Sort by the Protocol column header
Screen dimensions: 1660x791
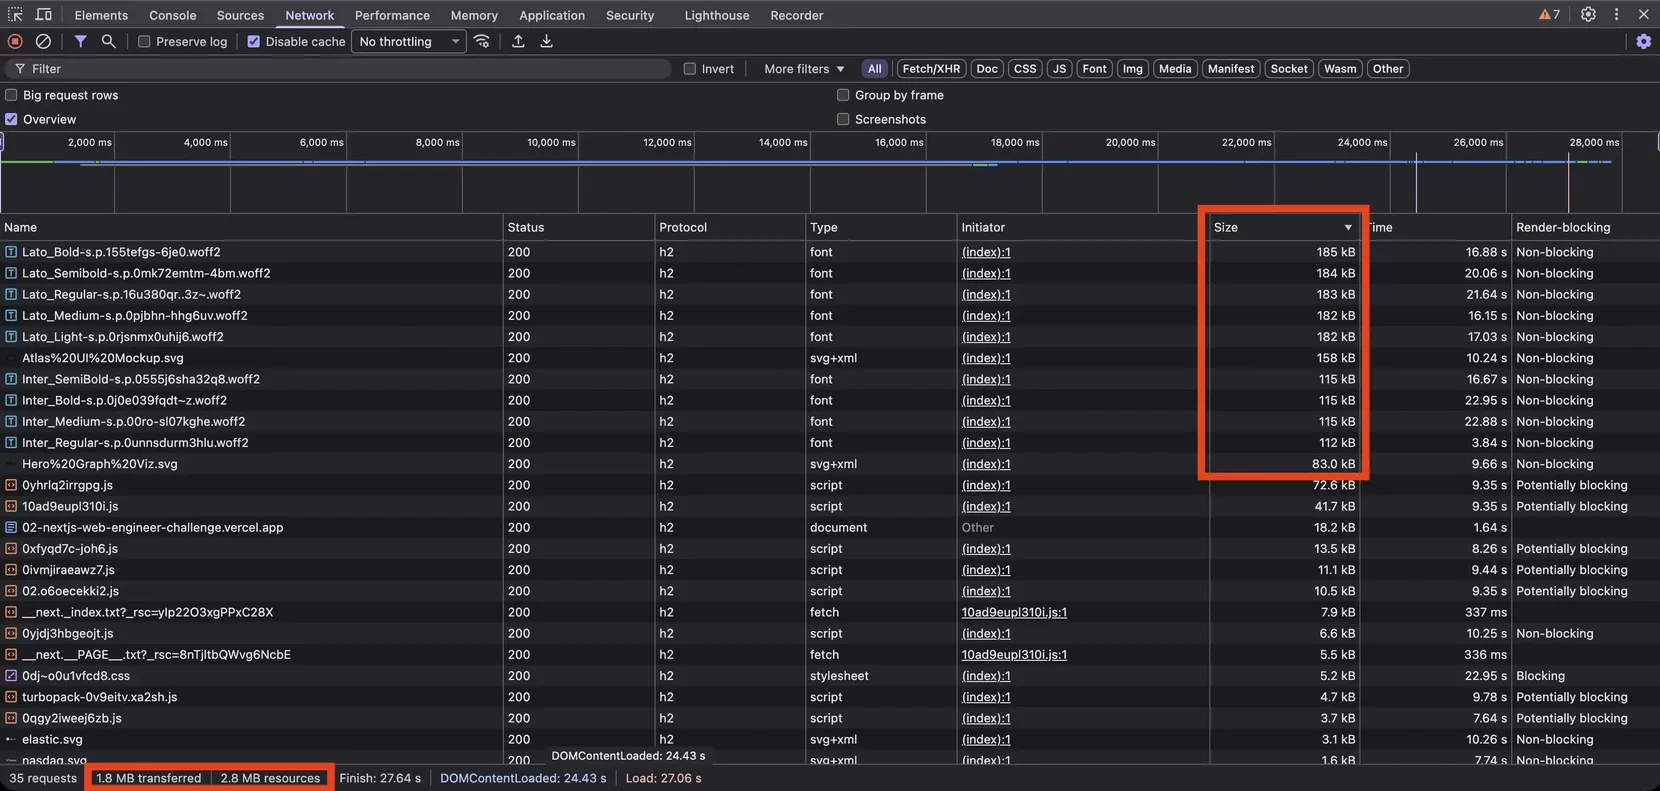tap(729, 227)
